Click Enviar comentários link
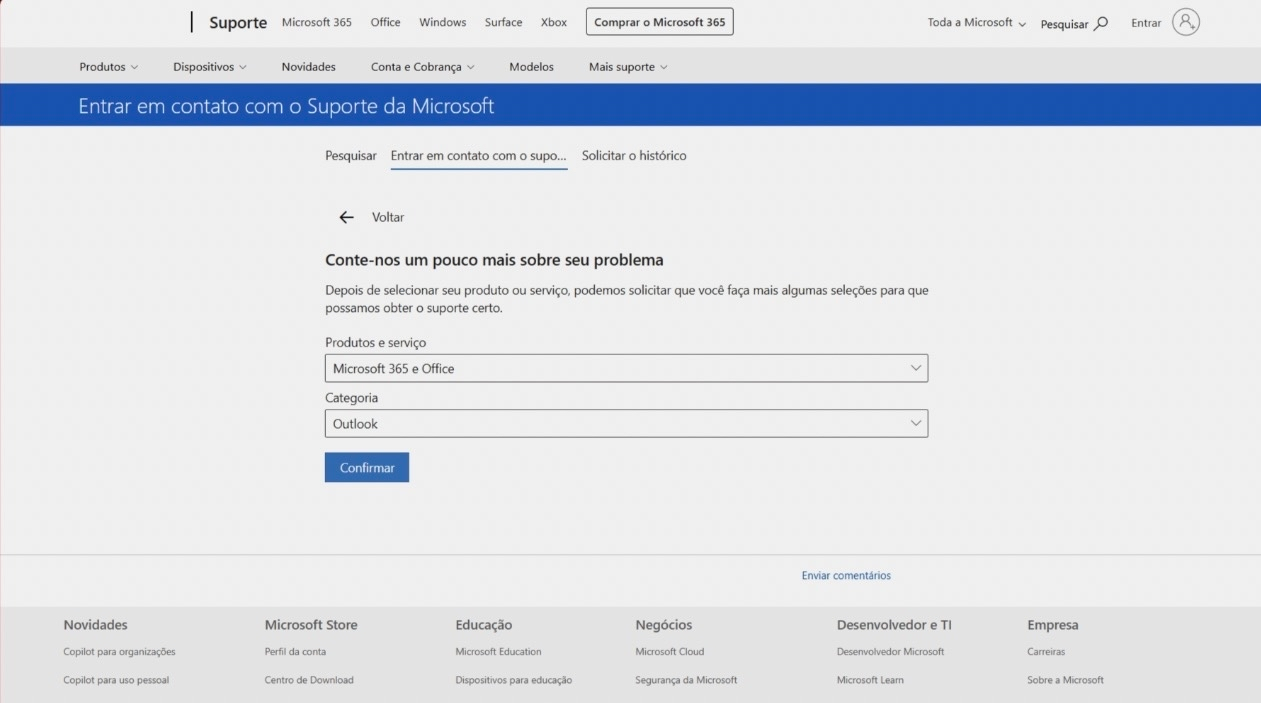Screen dimensions: 1261x703 click(x=846, y=576)
